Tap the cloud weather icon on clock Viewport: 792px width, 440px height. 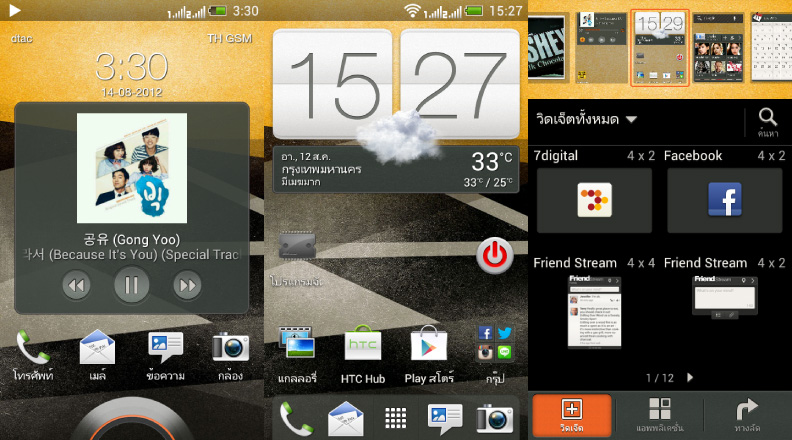coord(398,136)
